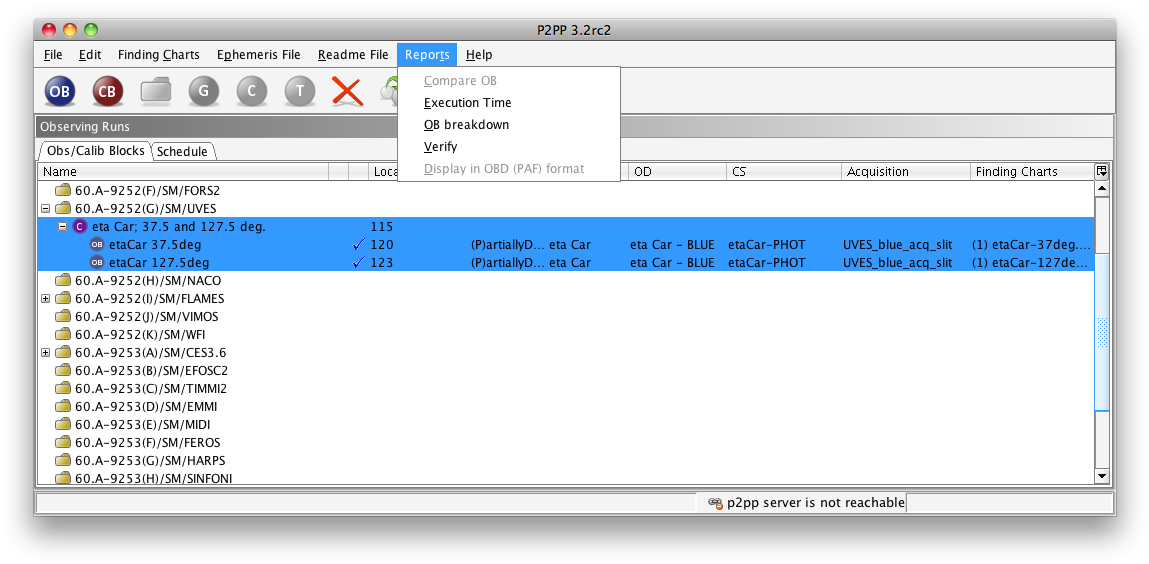1149x564 pixels.
Task: Select Verify in the Reports menu
Action: pos(440,147)
